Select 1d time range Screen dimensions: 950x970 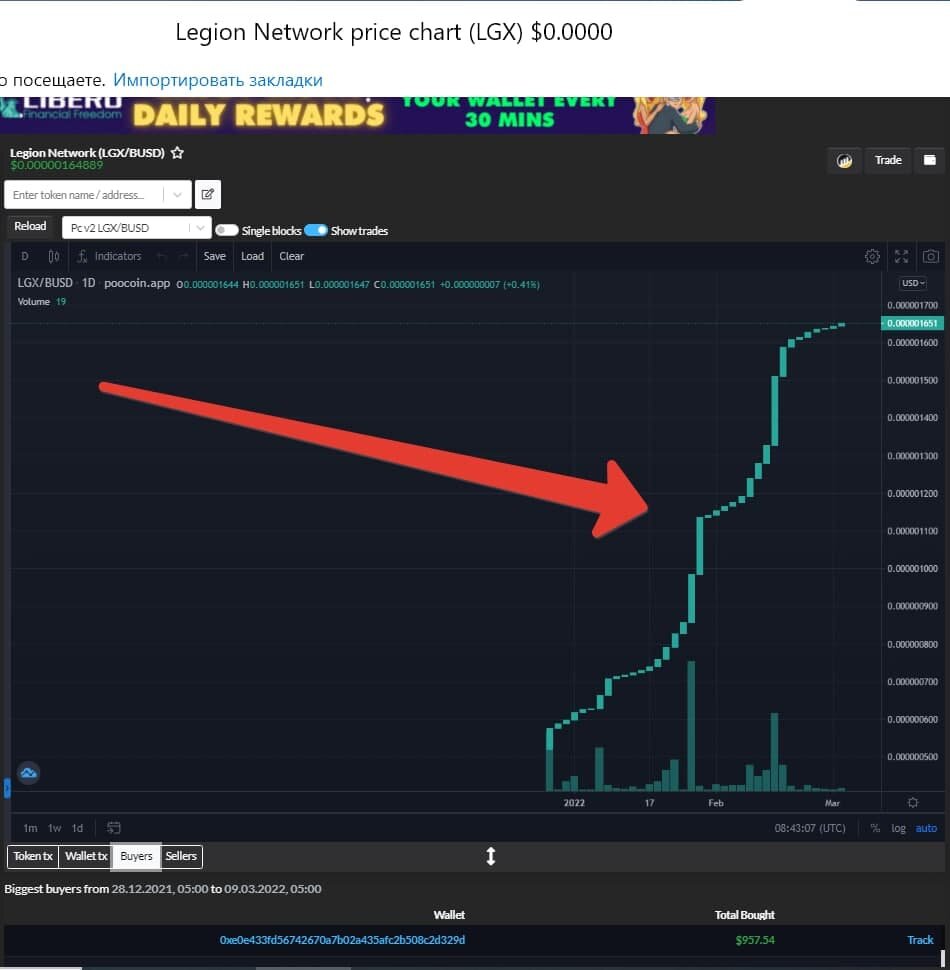(77, 828)
